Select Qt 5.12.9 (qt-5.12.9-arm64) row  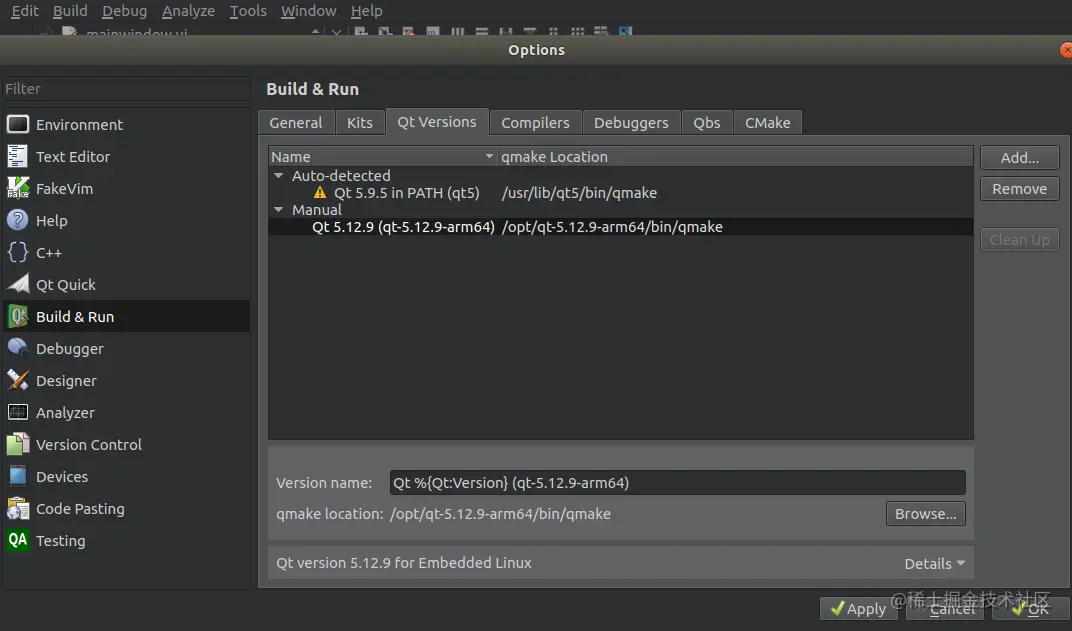click(x=621, y=227)
